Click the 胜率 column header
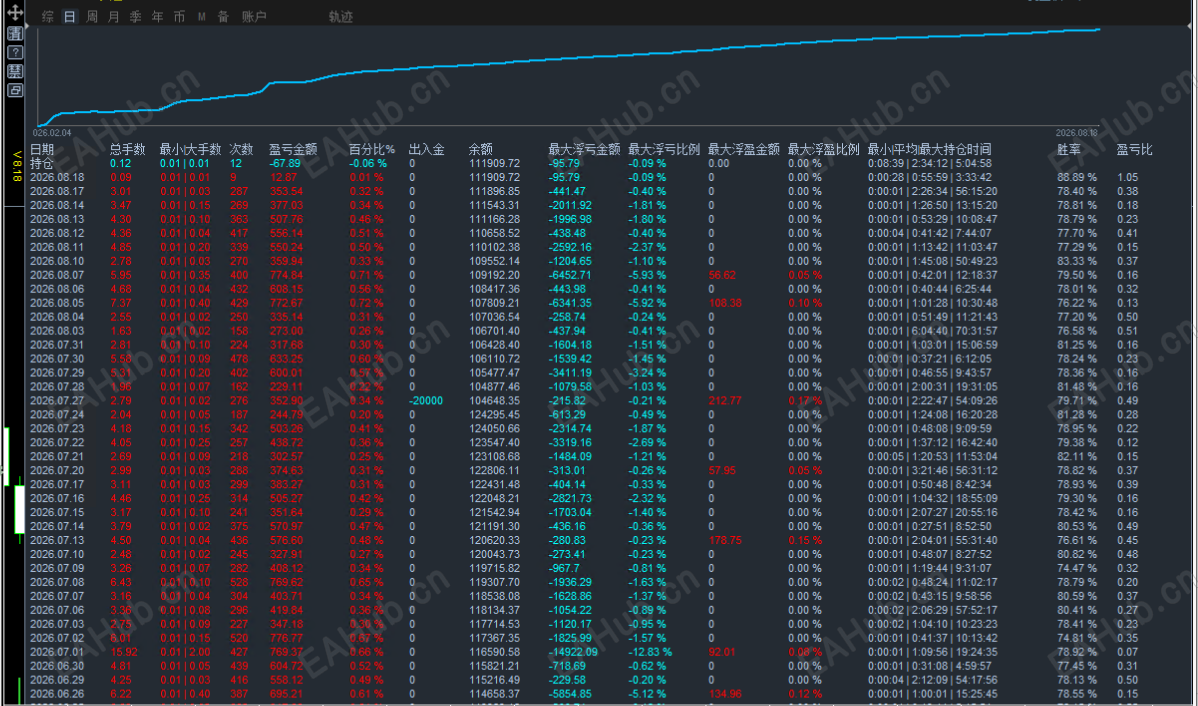The height and width of the screenshot is (706, 1198). 1068,150
